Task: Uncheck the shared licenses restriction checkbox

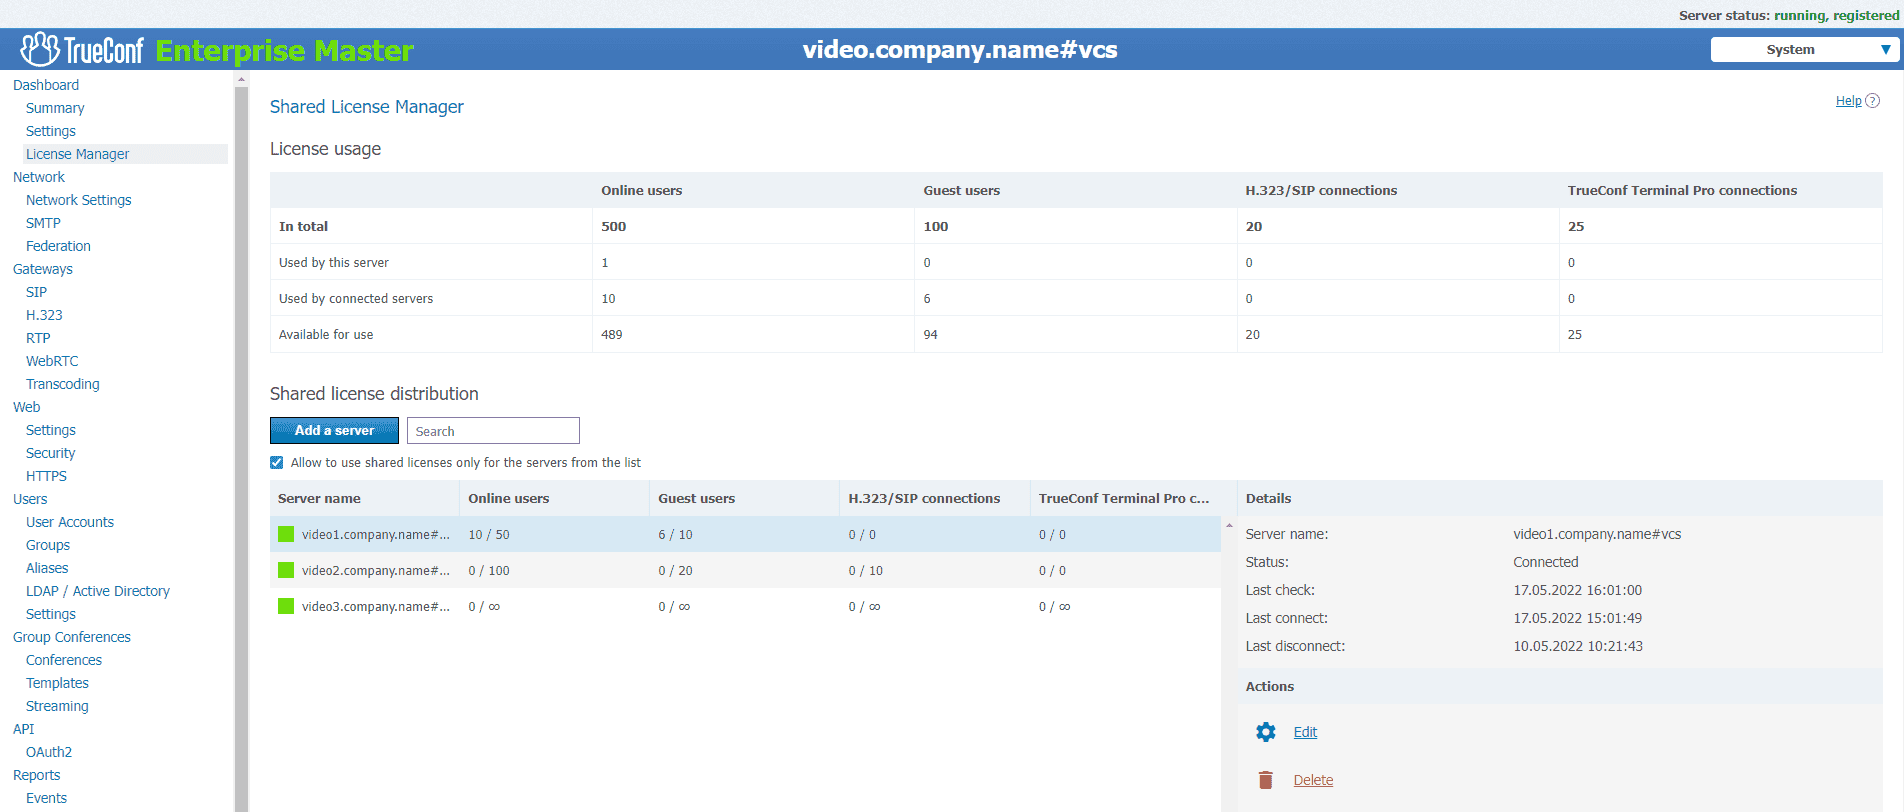Action: (x=277, y=463)
